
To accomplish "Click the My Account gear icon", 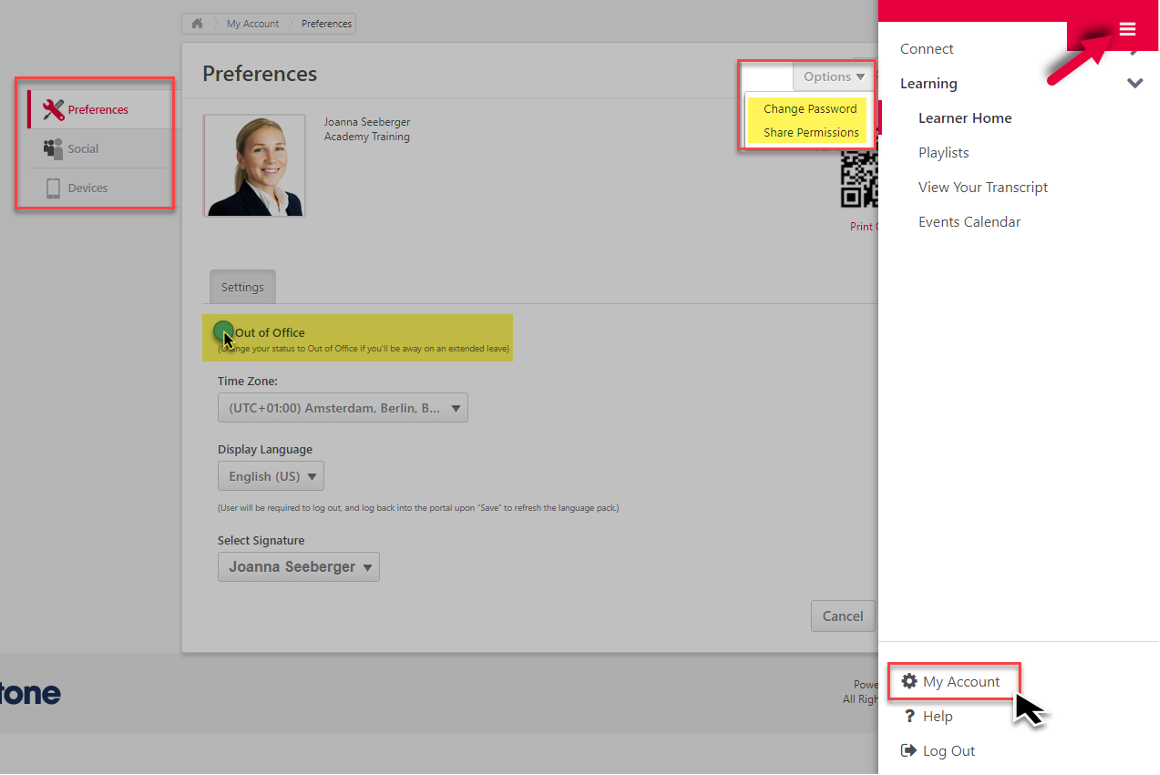I will click(909, 681).
